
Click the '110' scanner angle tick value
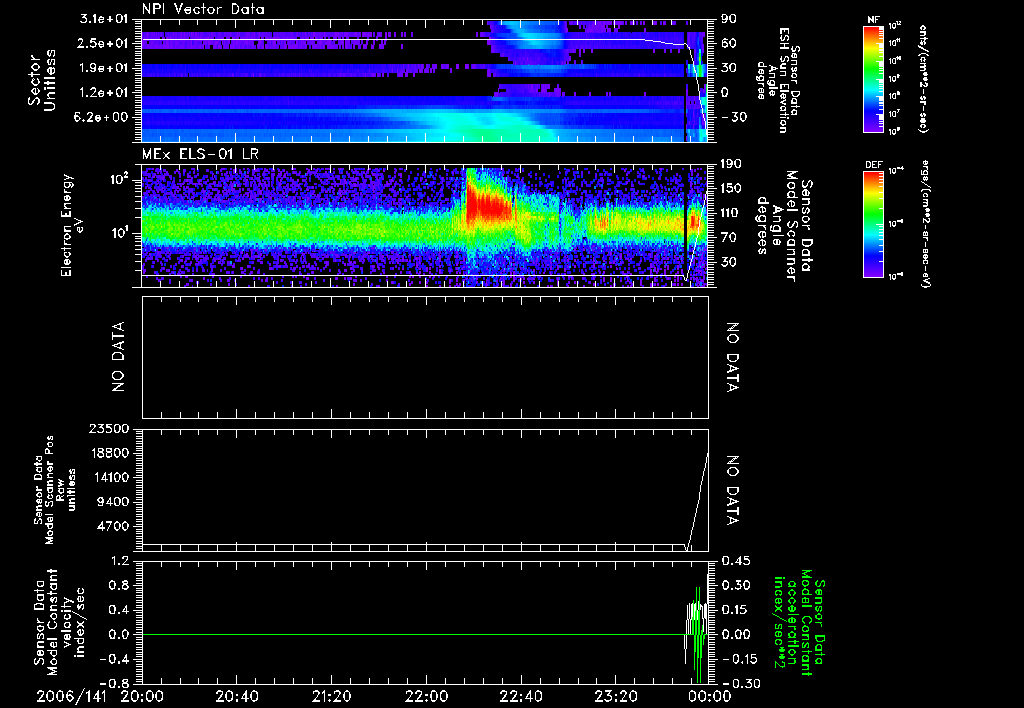click(731, 213)
